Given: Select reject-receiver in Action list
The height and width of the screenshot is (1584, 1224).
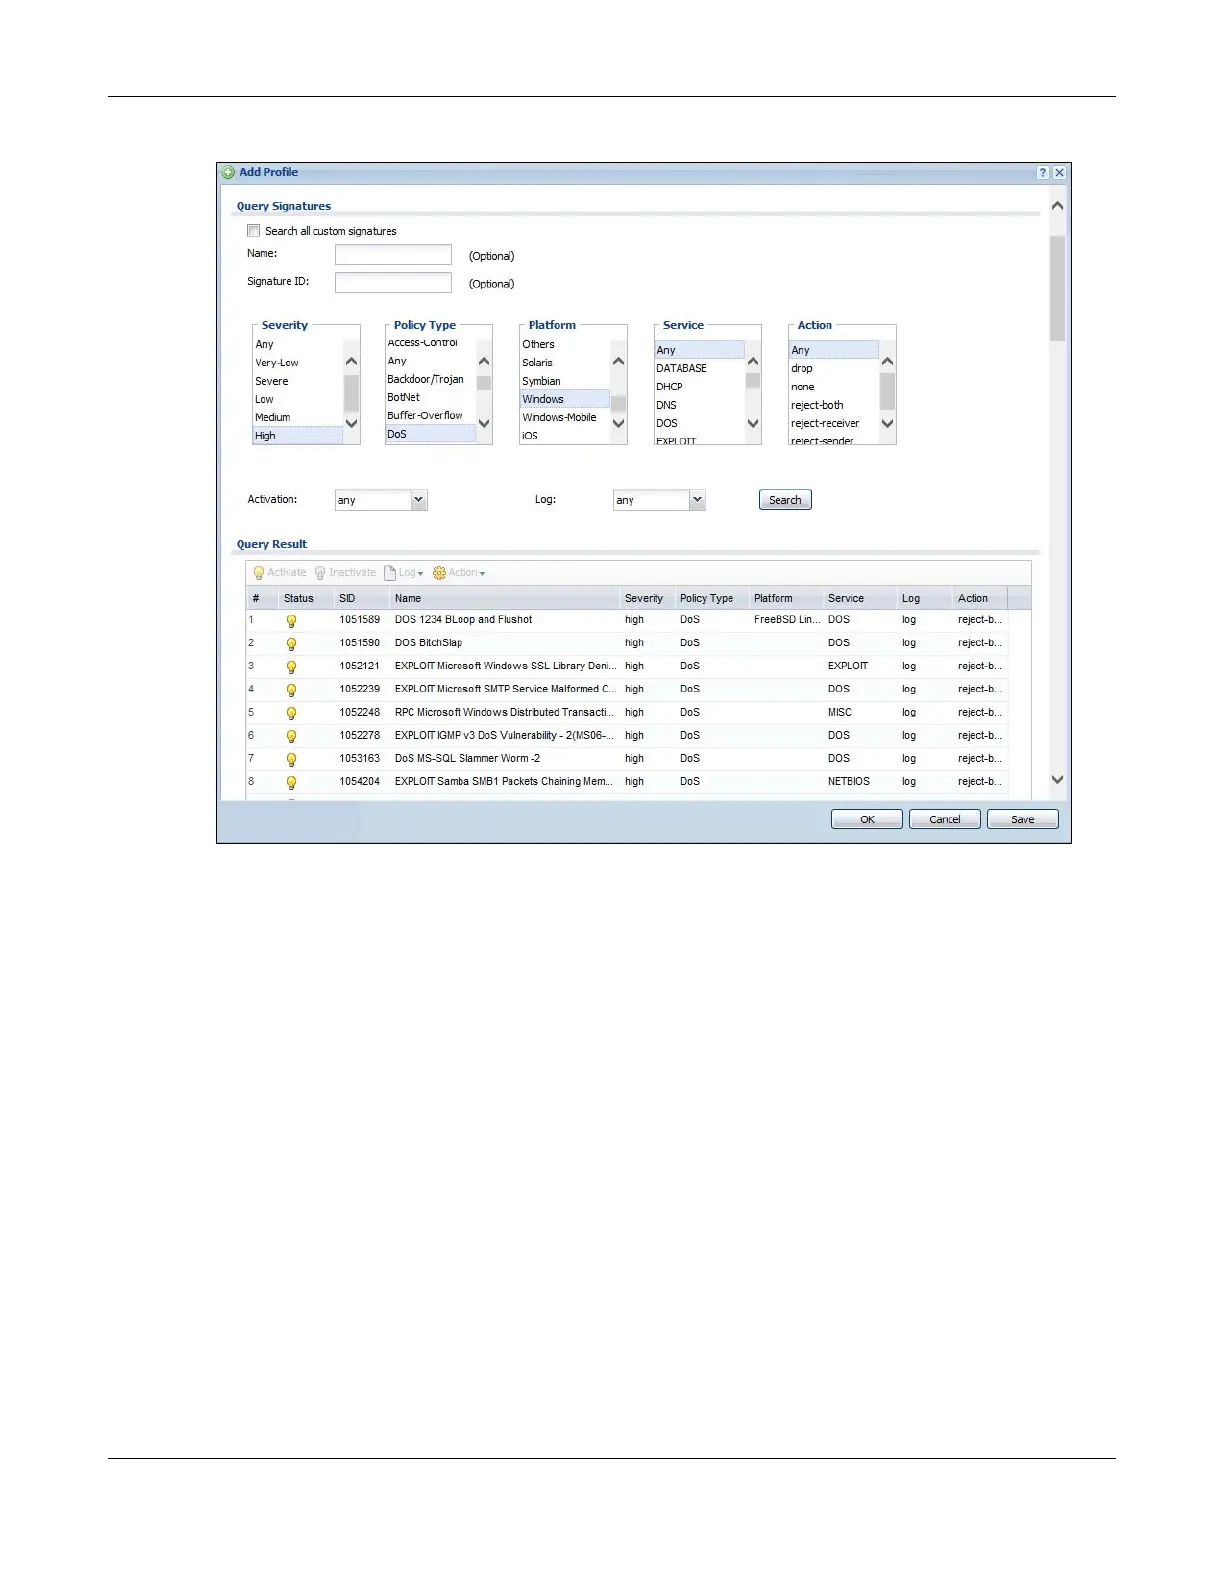Looking at the screenshot, I should tap(833, 423).
